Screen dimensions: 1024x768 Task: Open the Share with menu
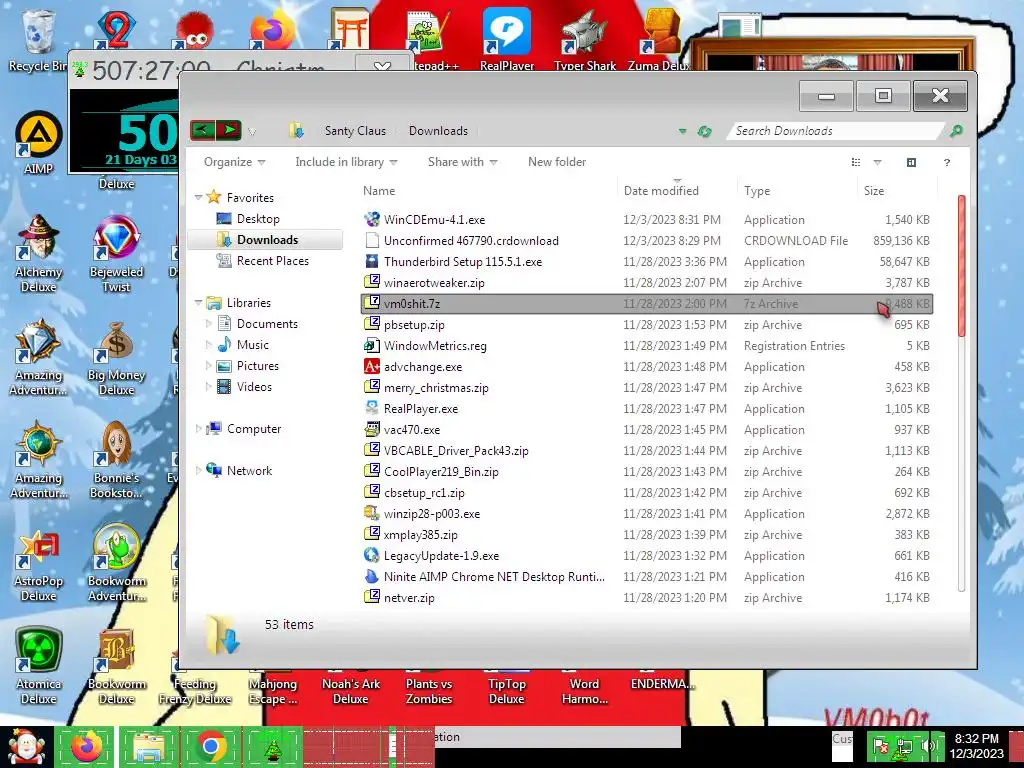pyautogui.click(x=462, y=162)
